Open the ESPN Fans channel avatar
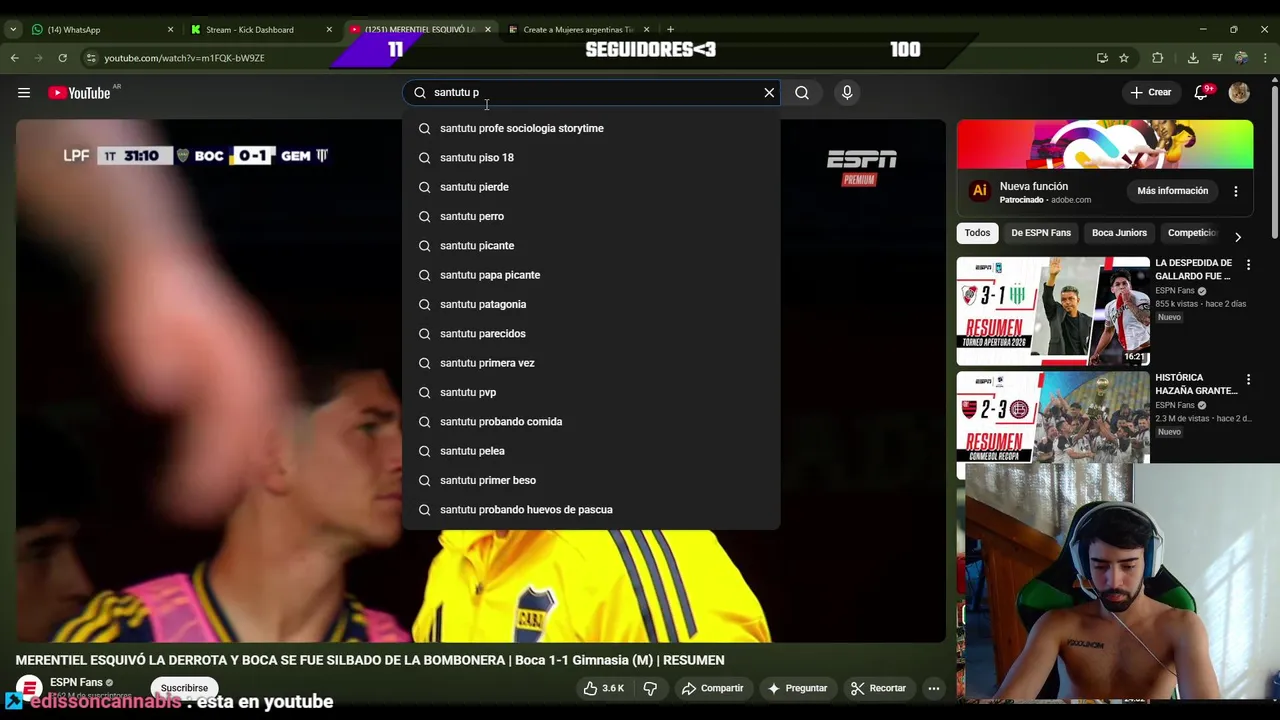 (x=29, y=688)
